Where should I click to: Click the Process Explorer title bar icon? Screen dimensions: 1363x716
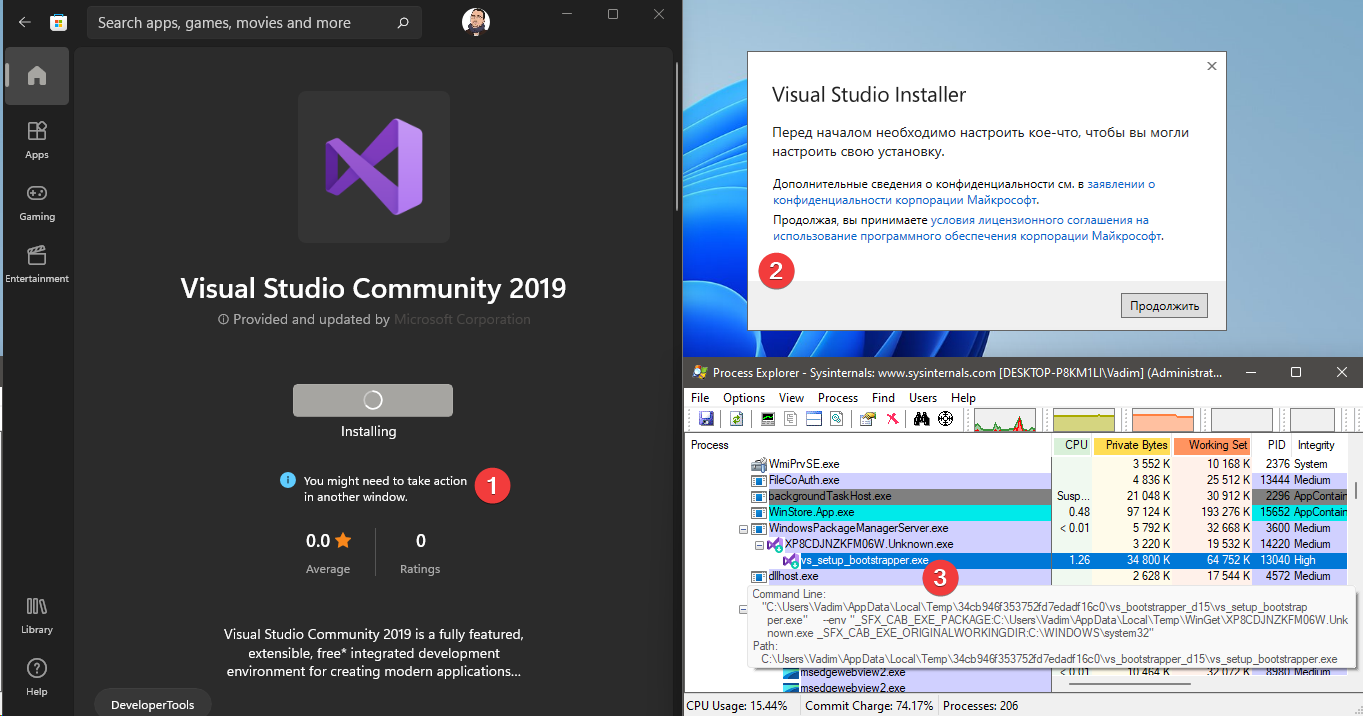pos(701,372)
